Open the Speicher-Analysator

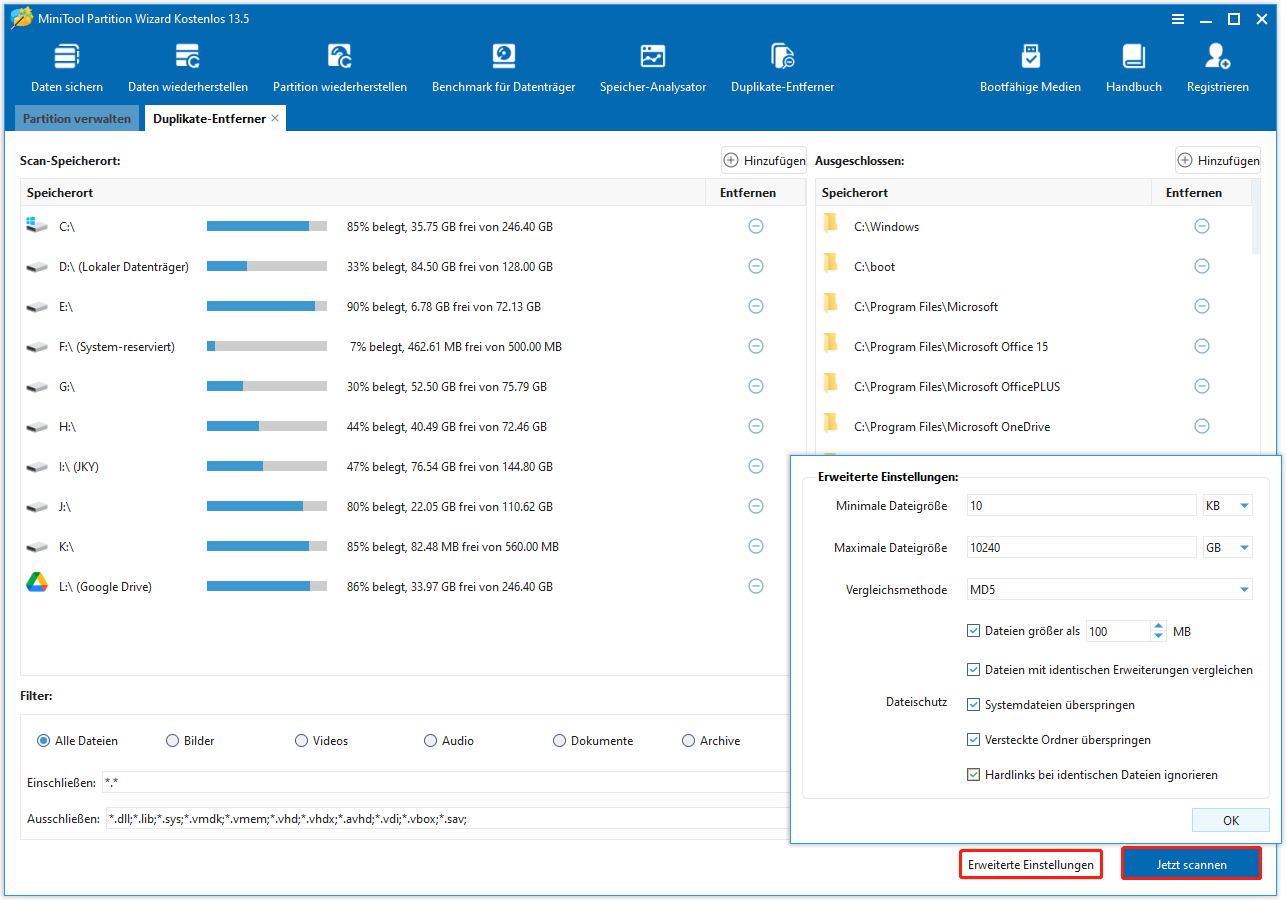(x=653, y=66)
